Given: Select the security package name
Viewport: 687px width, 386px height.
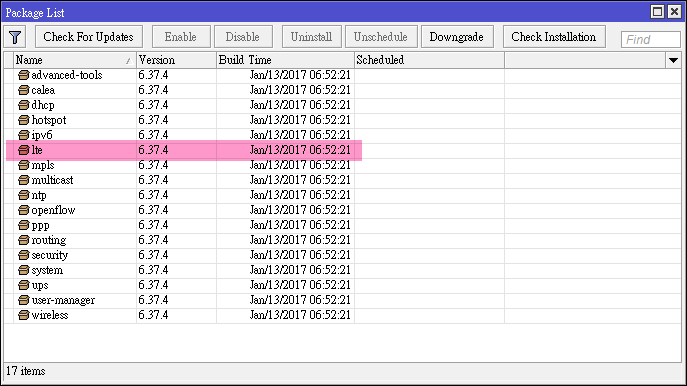Looking at the screenshot, I should [50, 255].
